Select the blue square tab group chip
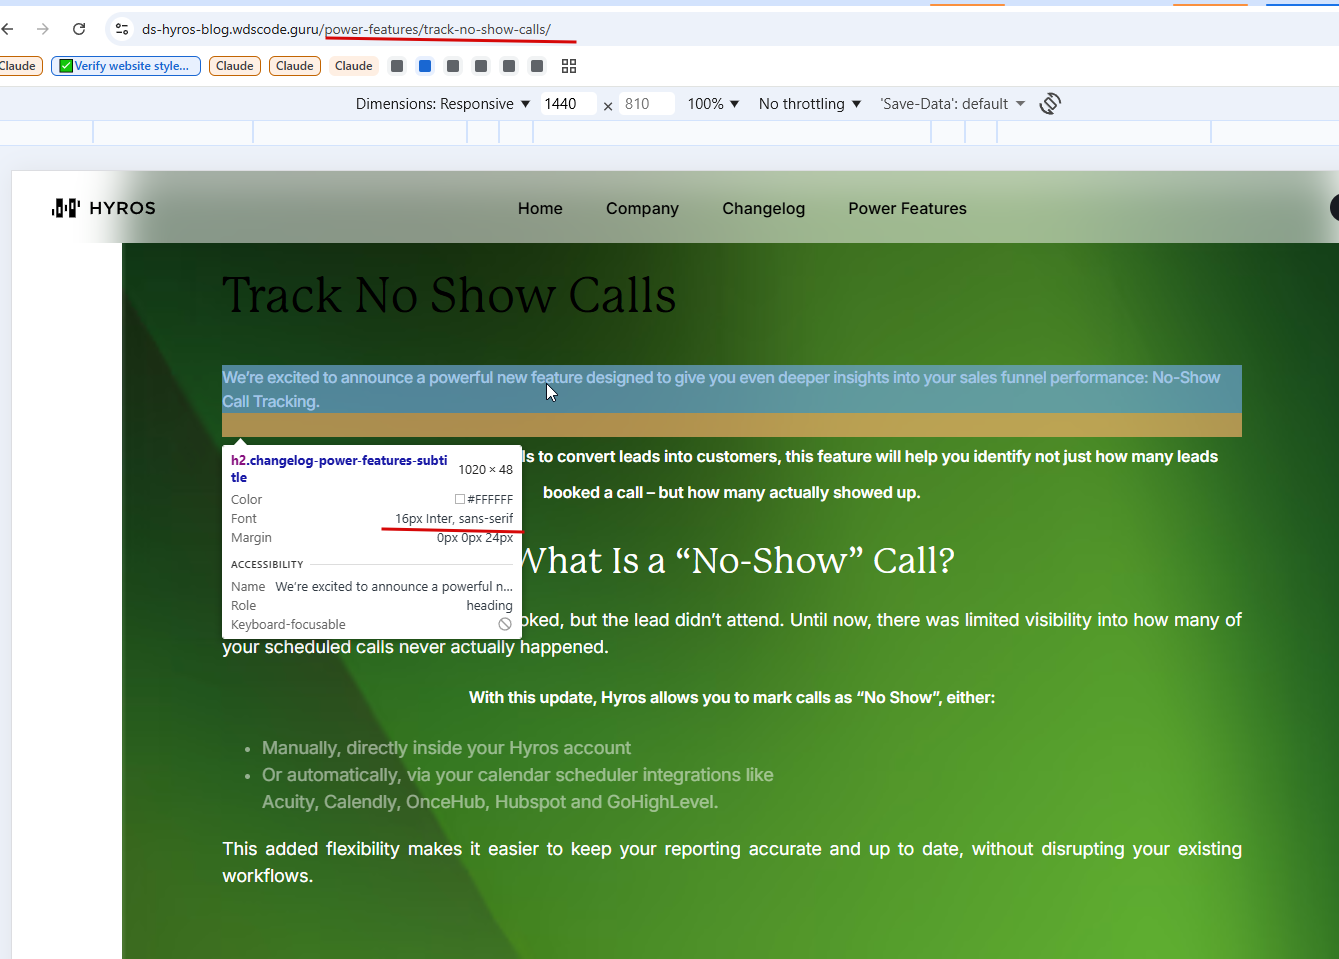 pyautogui.click(x=425, y=66)
